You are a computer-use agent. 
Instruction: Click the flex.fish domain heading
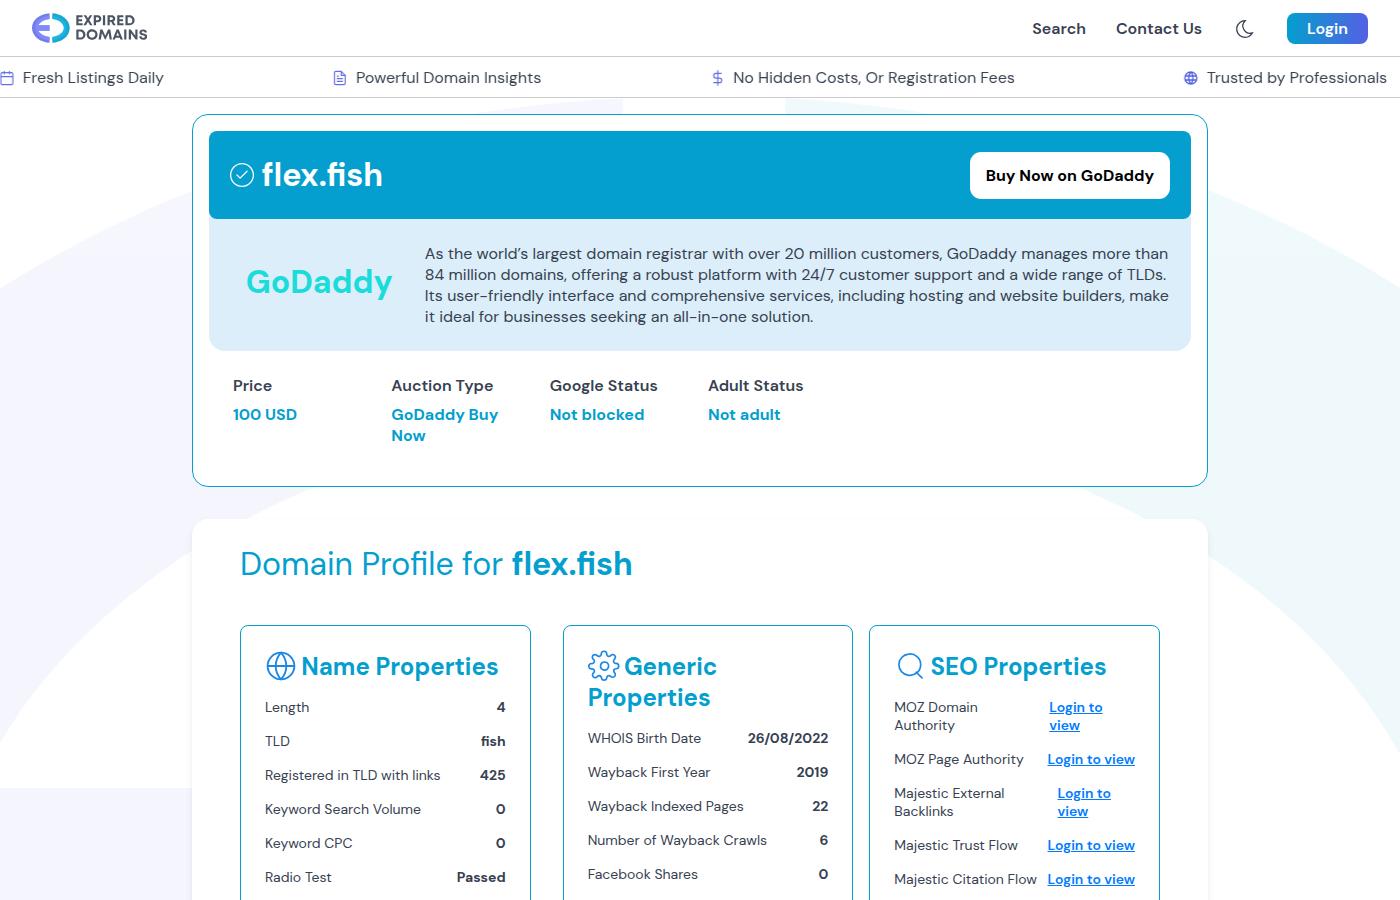coord(322,175)
